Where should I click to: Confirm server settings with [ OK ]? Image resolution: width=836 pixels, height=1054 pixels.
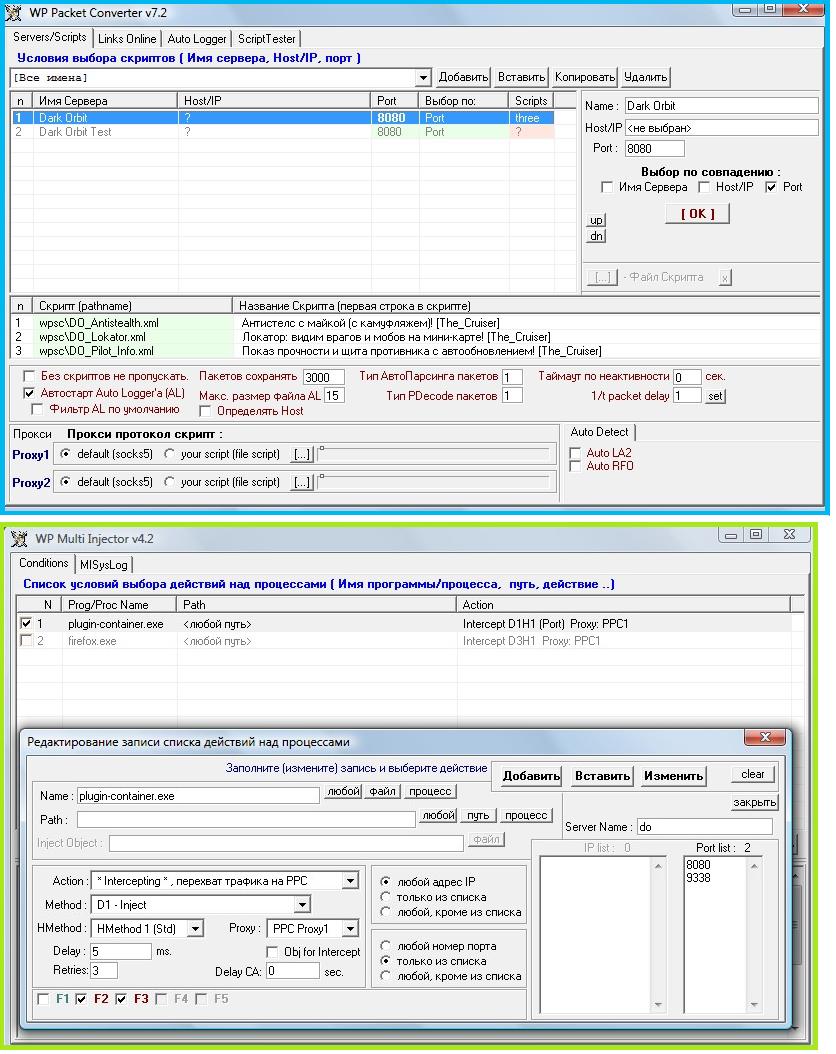point(698,214)
